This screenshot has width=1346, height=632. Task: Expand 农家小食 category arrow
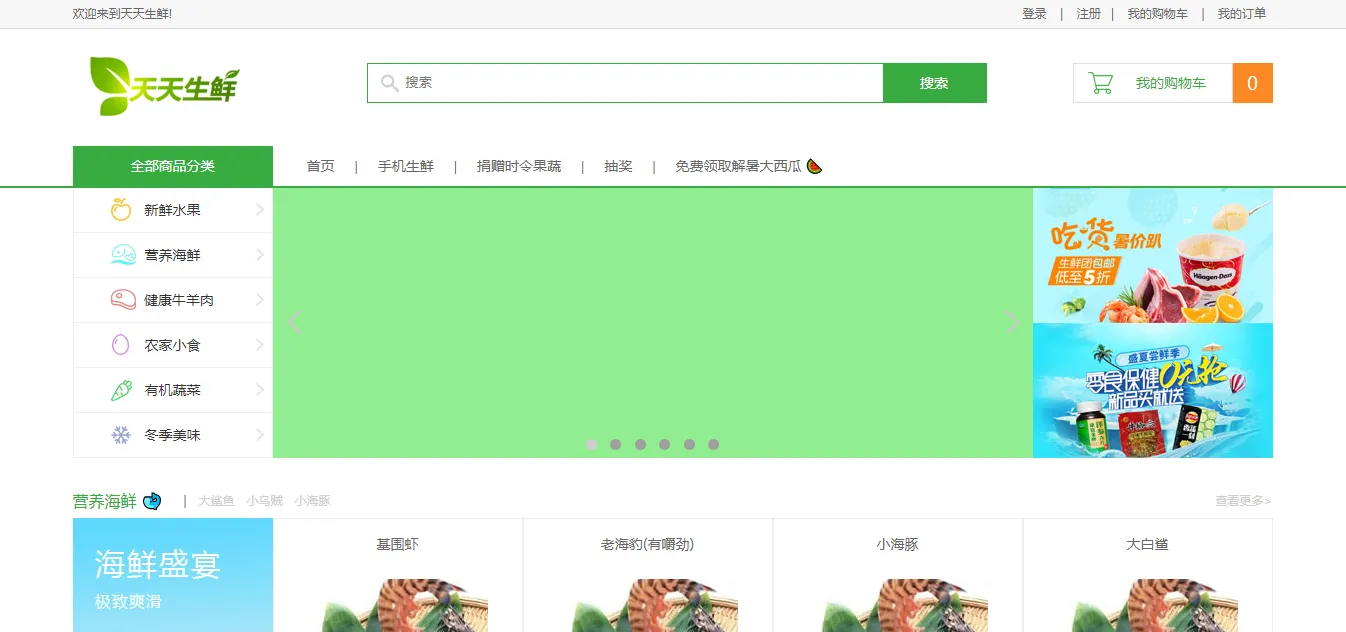coord(260,345)
